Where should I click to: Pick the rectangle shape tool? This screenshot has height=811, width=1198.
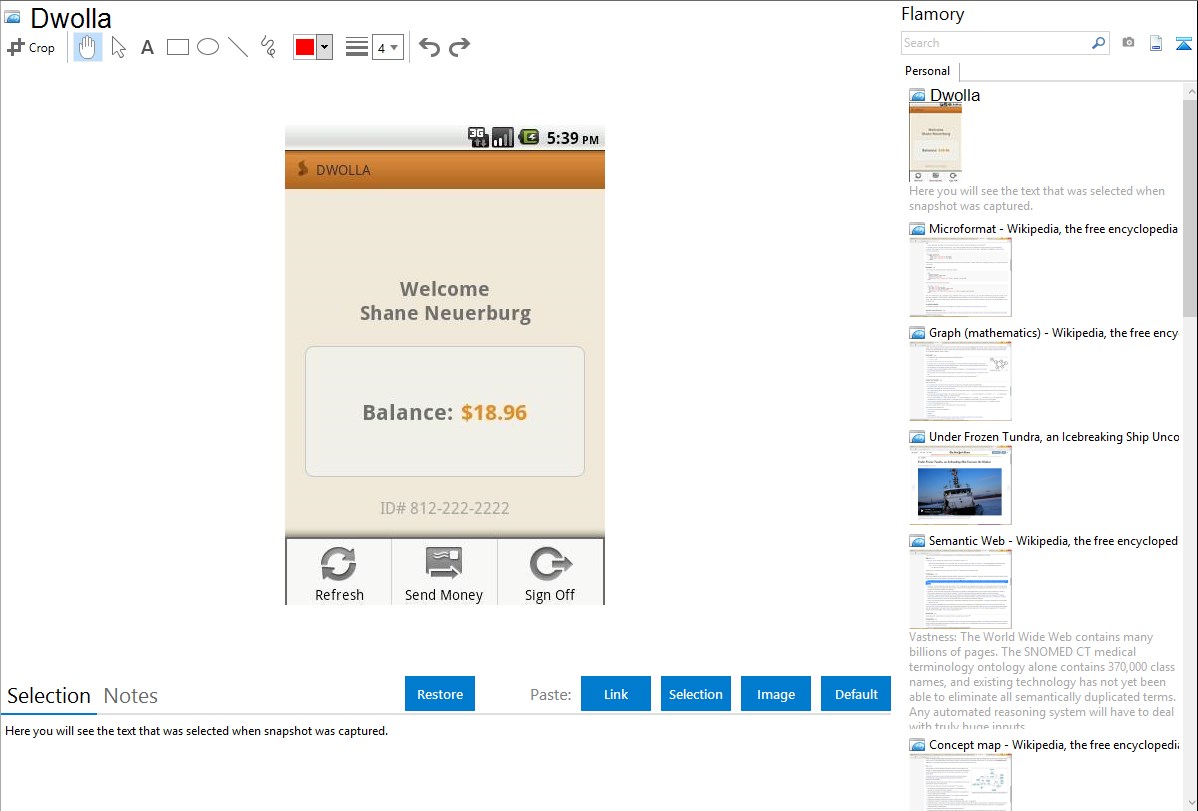(x=177, y=47)
